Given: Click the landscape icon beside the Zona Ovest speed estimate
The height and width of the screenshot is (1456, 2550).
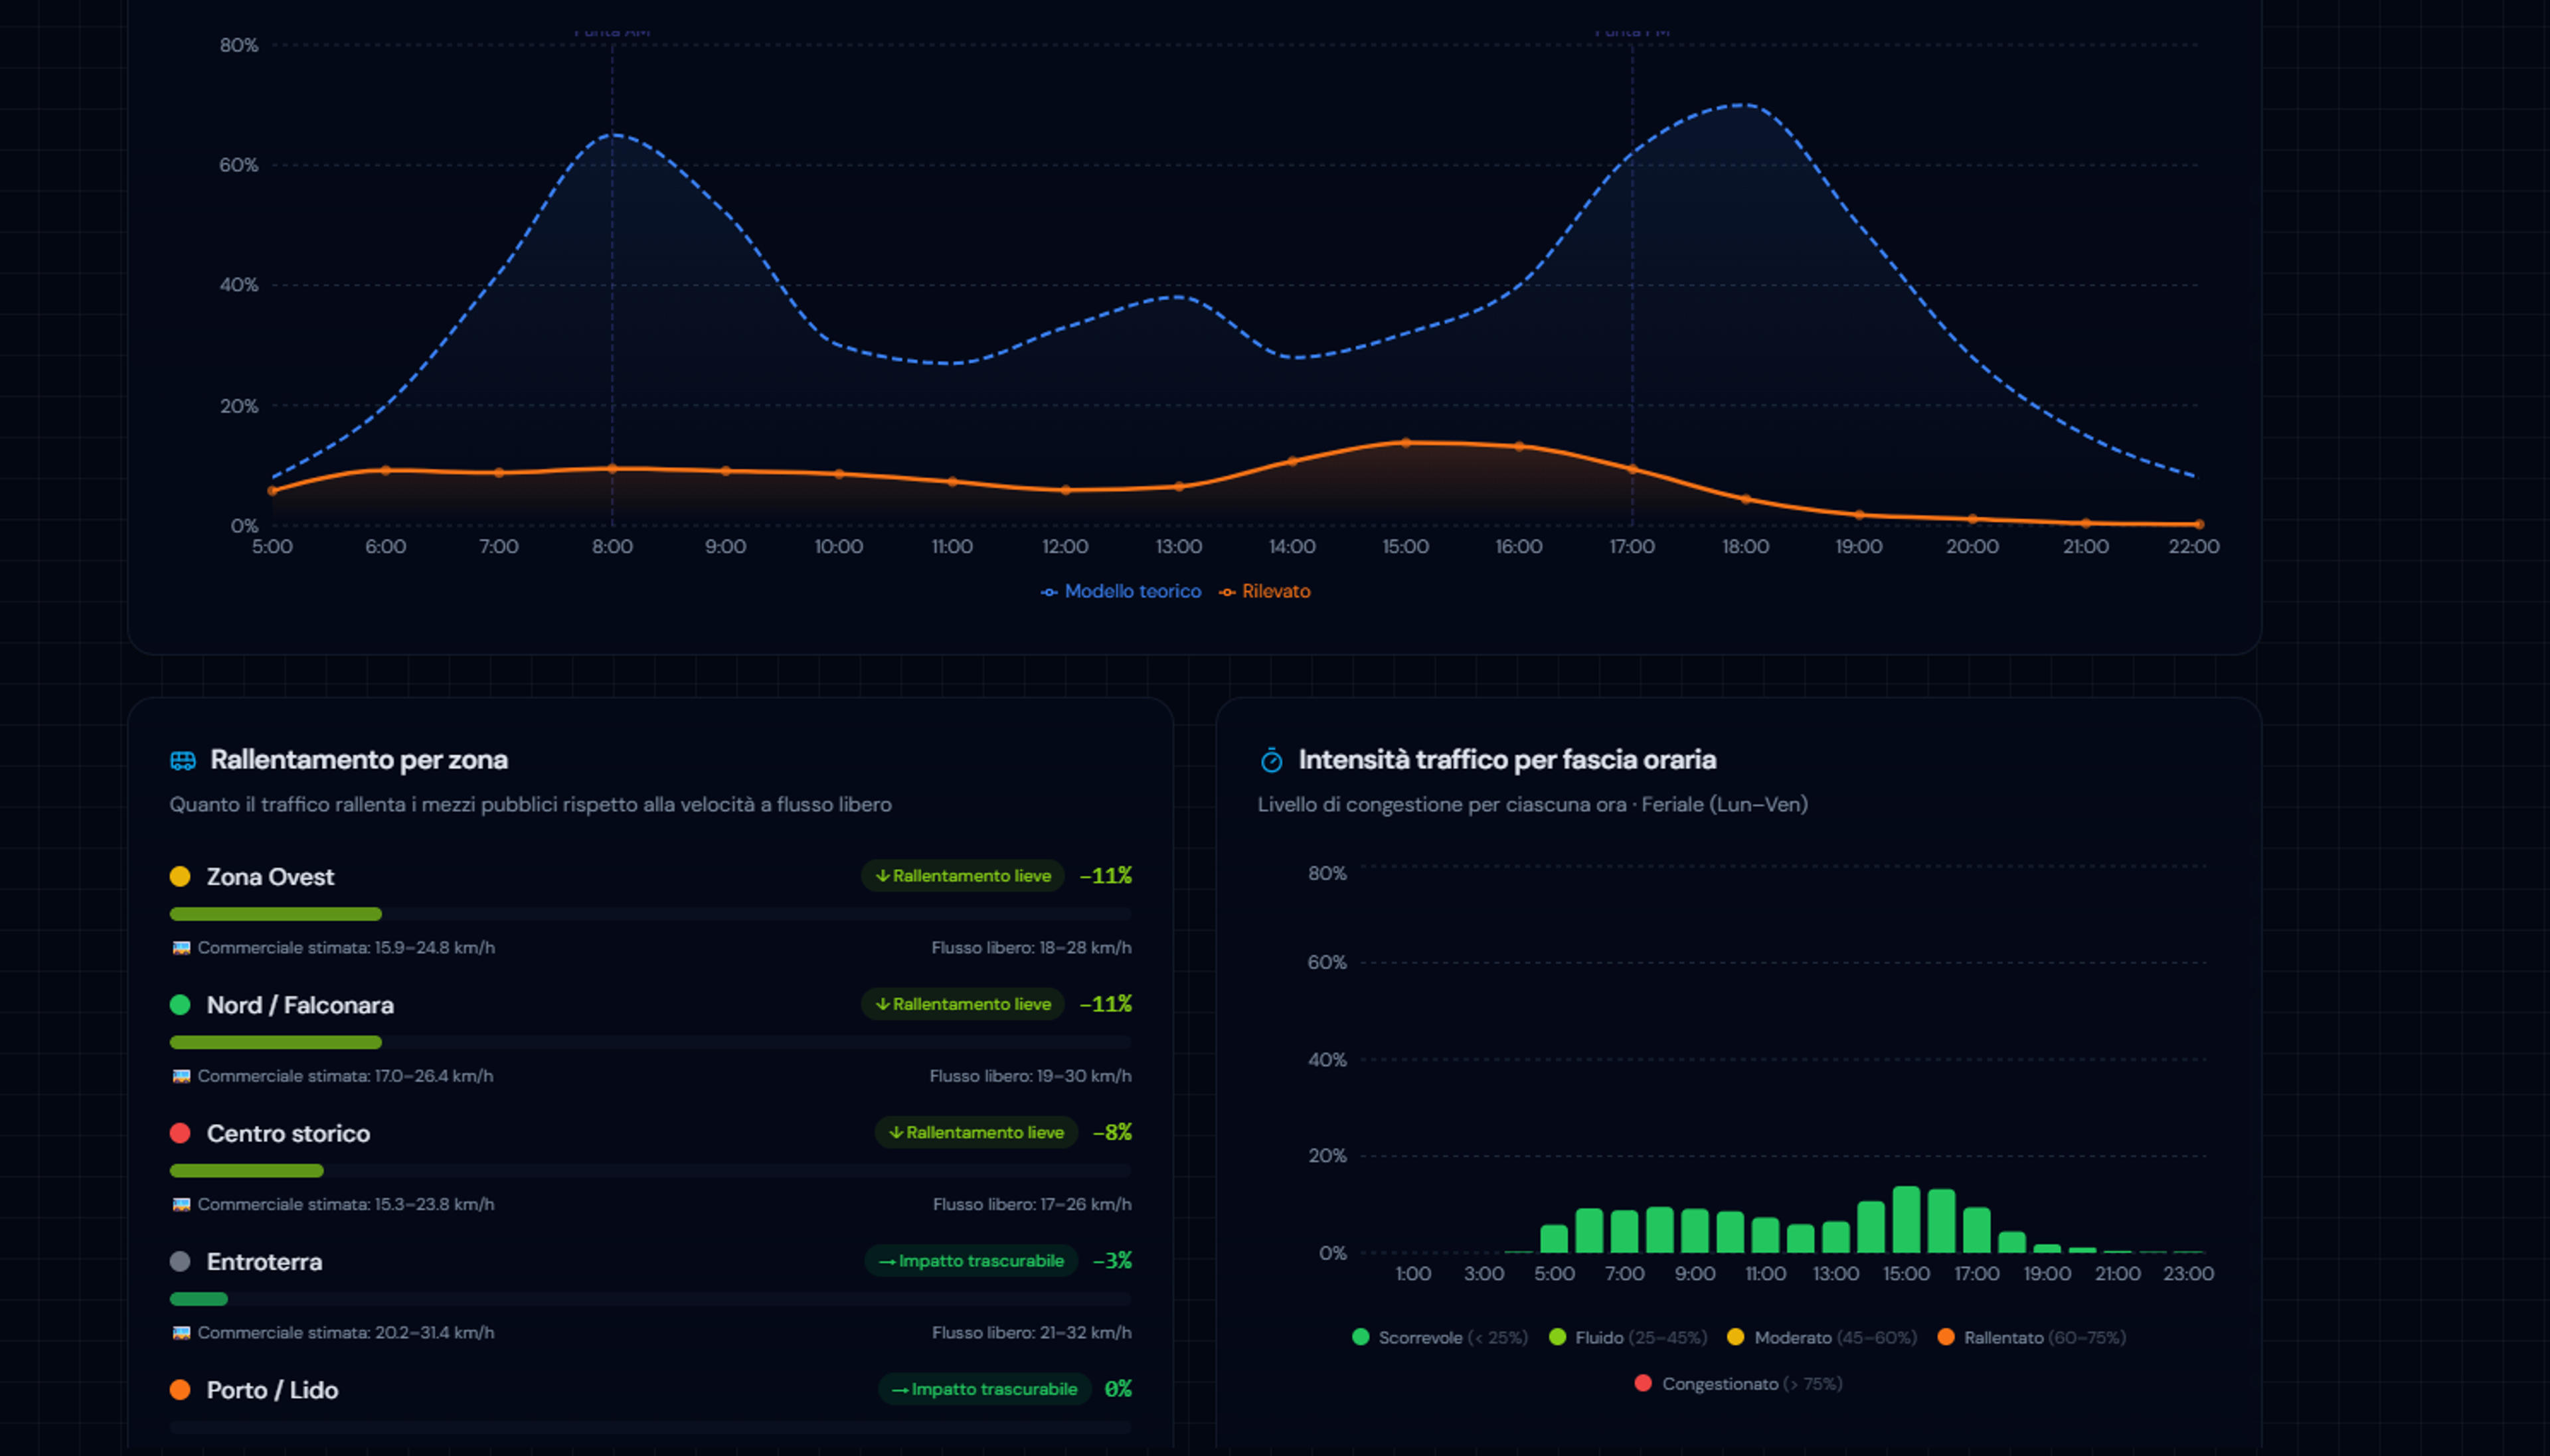Looking at the screenshot, I should [x=181, y=948].
